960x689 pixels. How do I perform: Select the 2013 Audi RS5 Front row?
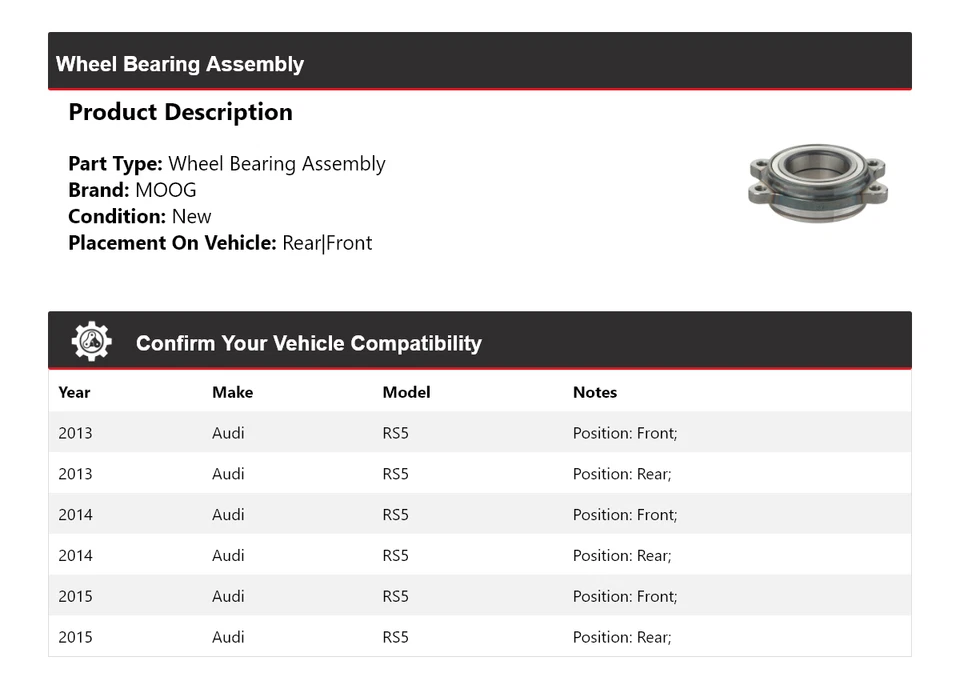tap(479, 433)
